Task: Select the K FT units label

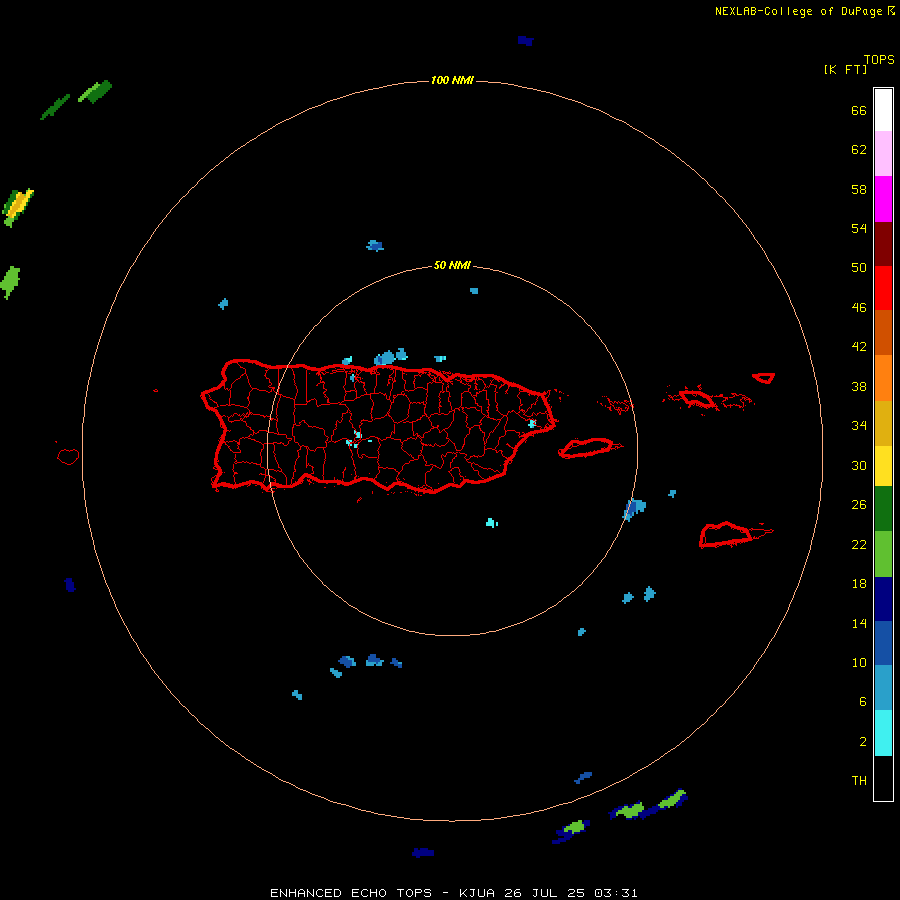Action: (x=845, y=69)
